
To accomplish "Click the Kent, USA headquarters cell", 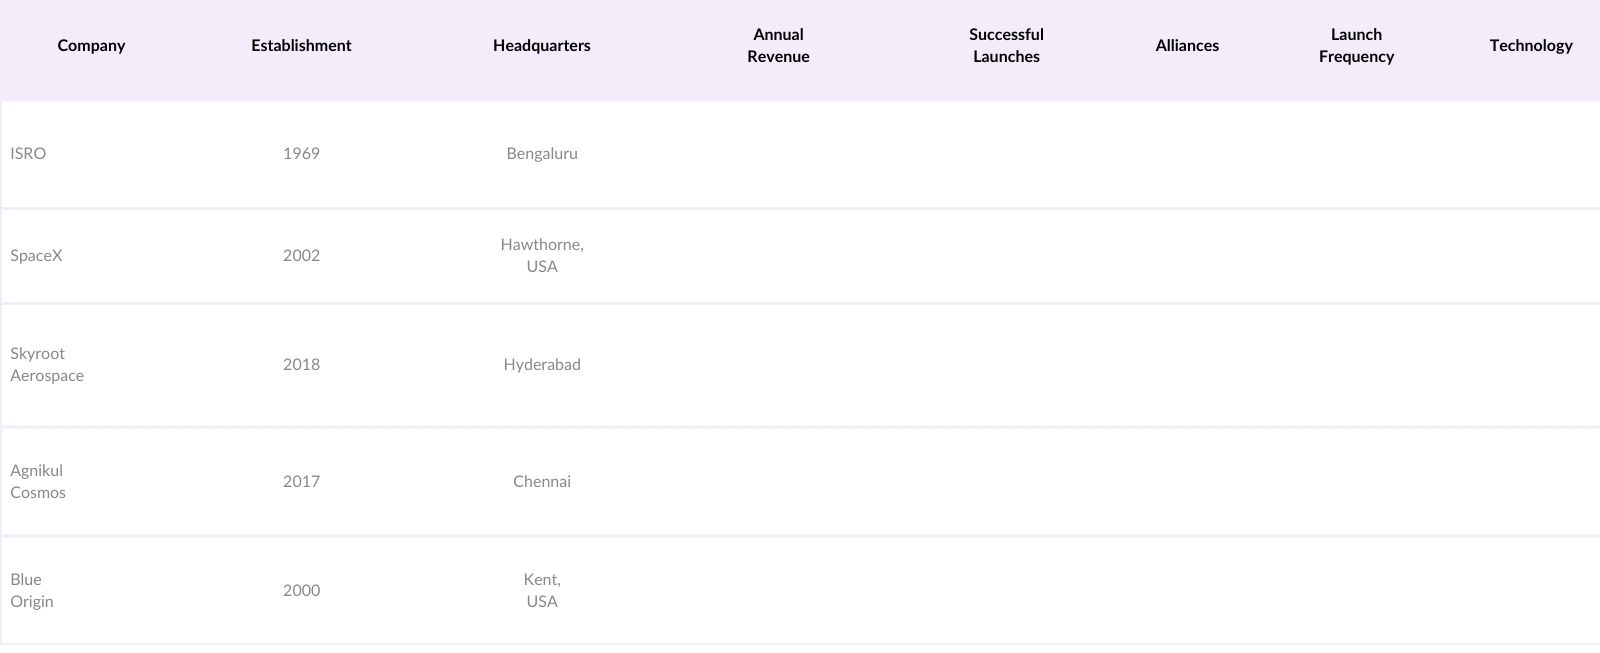I will [x=541, y=590].
